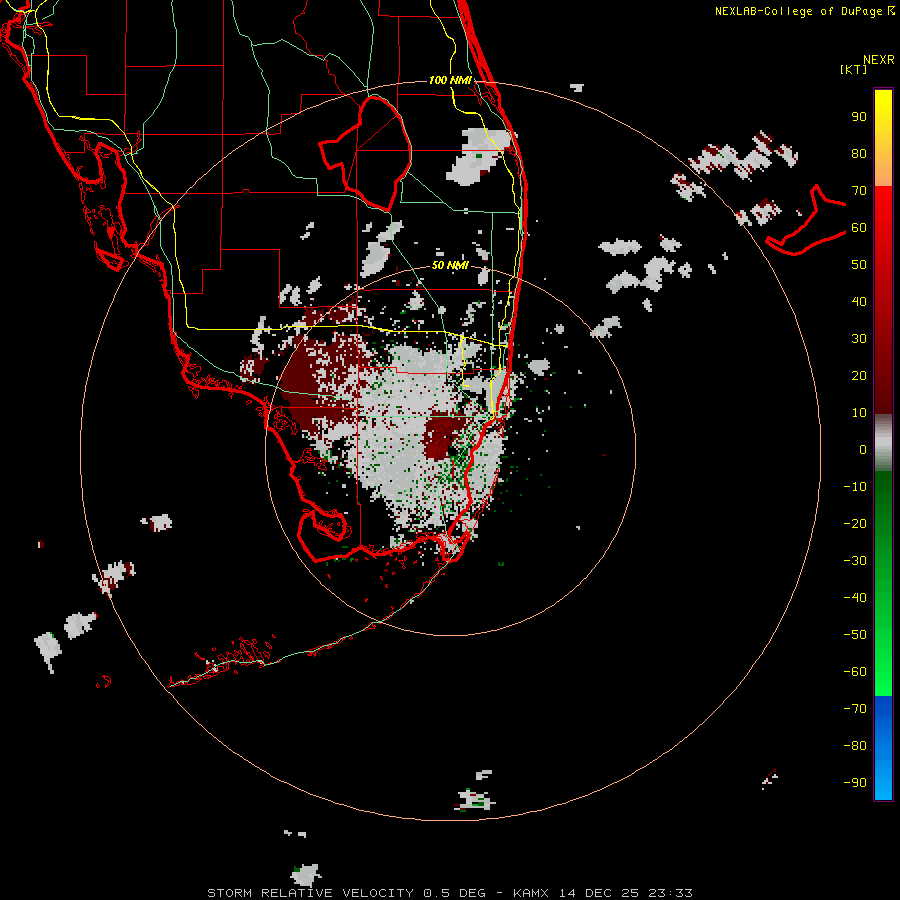Image resolution: width=900 pixels, height=900 pixels.
Task: Click the 20 value on velocity scale
Action: click(859, 375)
